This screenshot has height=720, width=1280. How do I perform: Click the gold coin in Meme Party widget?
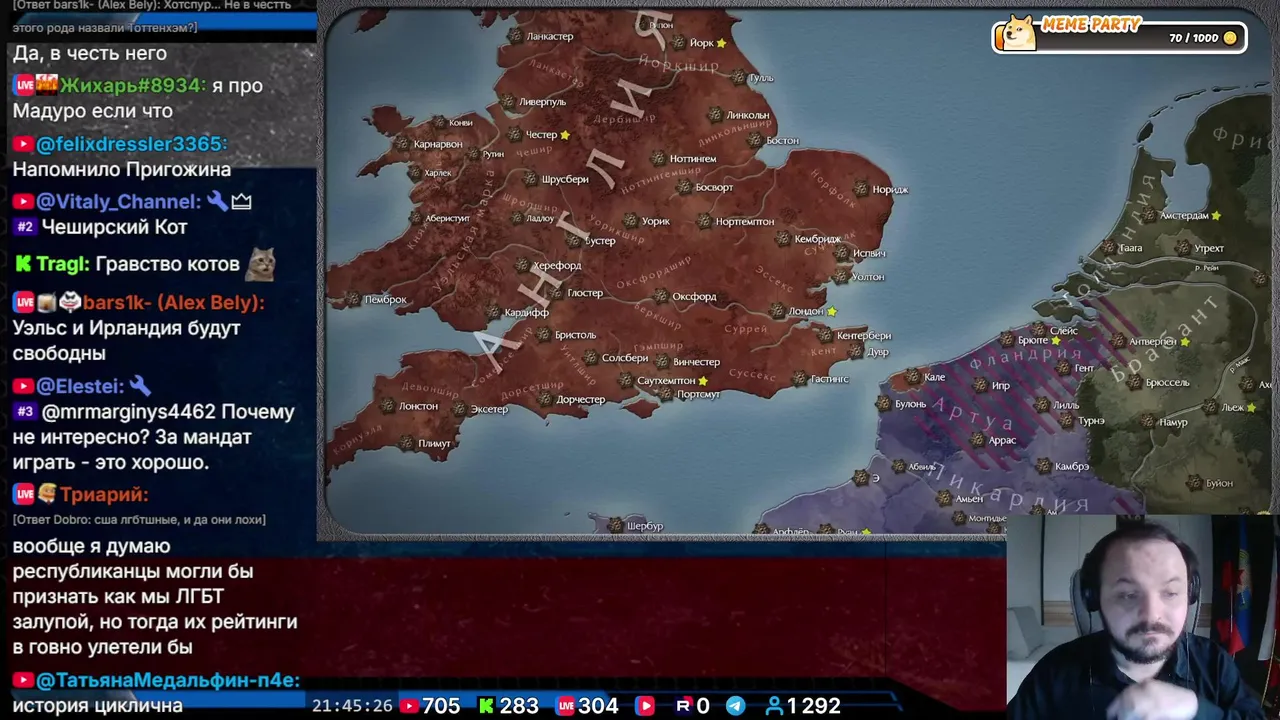[x=1230, y=38]
